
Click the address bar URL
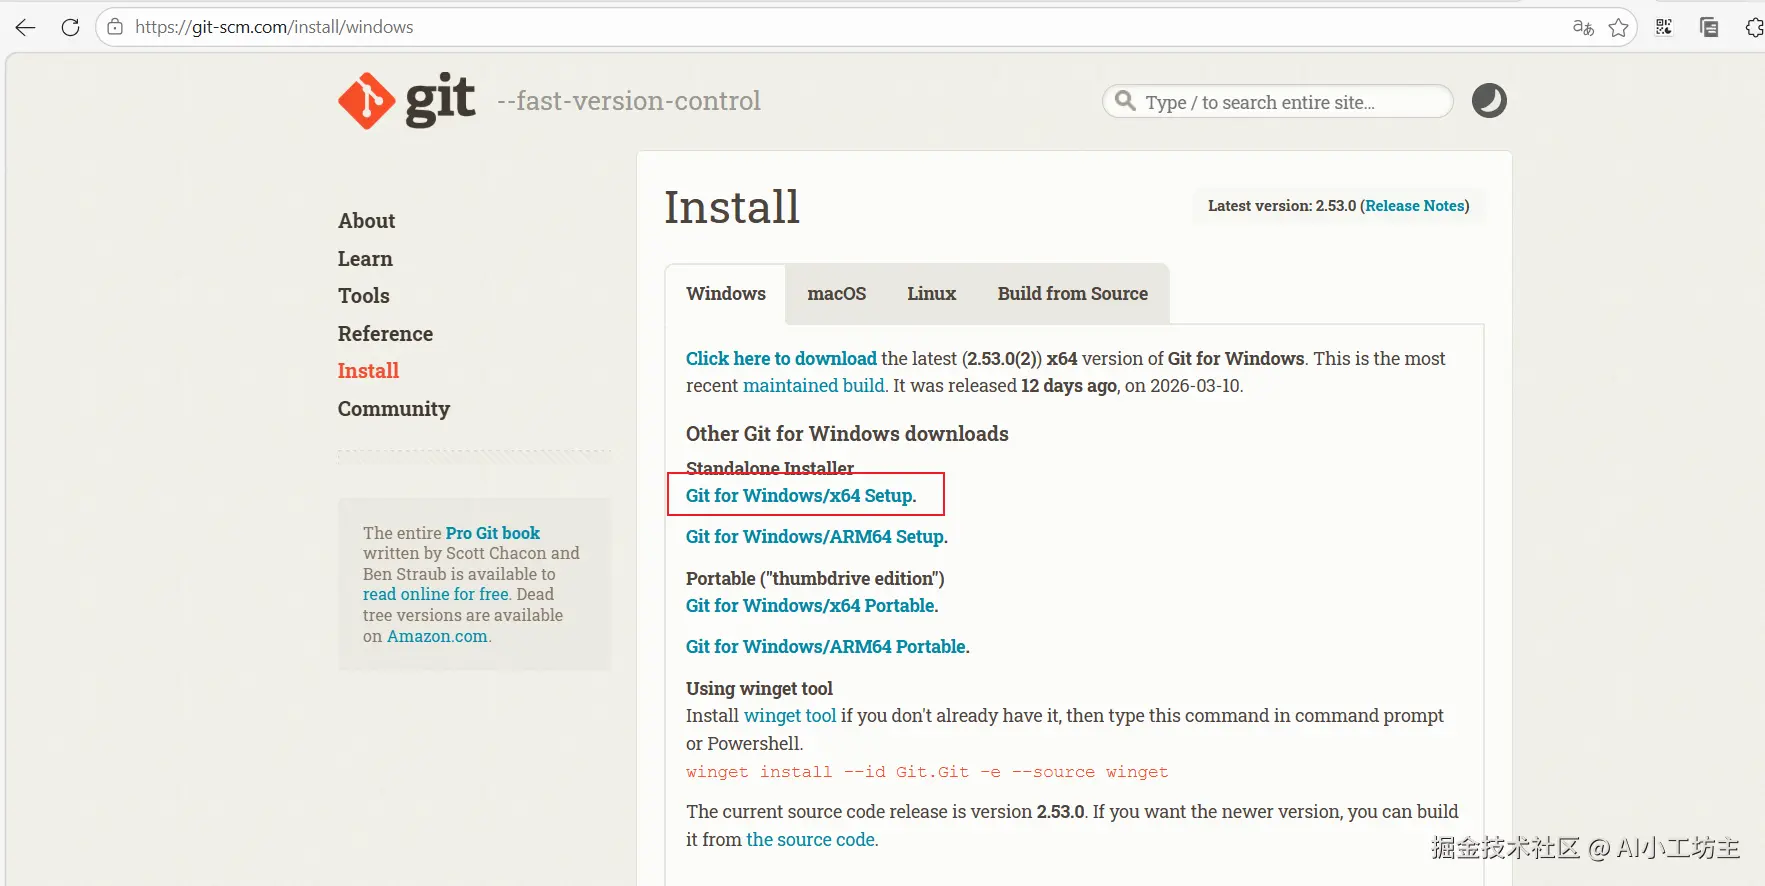[274, 27]
